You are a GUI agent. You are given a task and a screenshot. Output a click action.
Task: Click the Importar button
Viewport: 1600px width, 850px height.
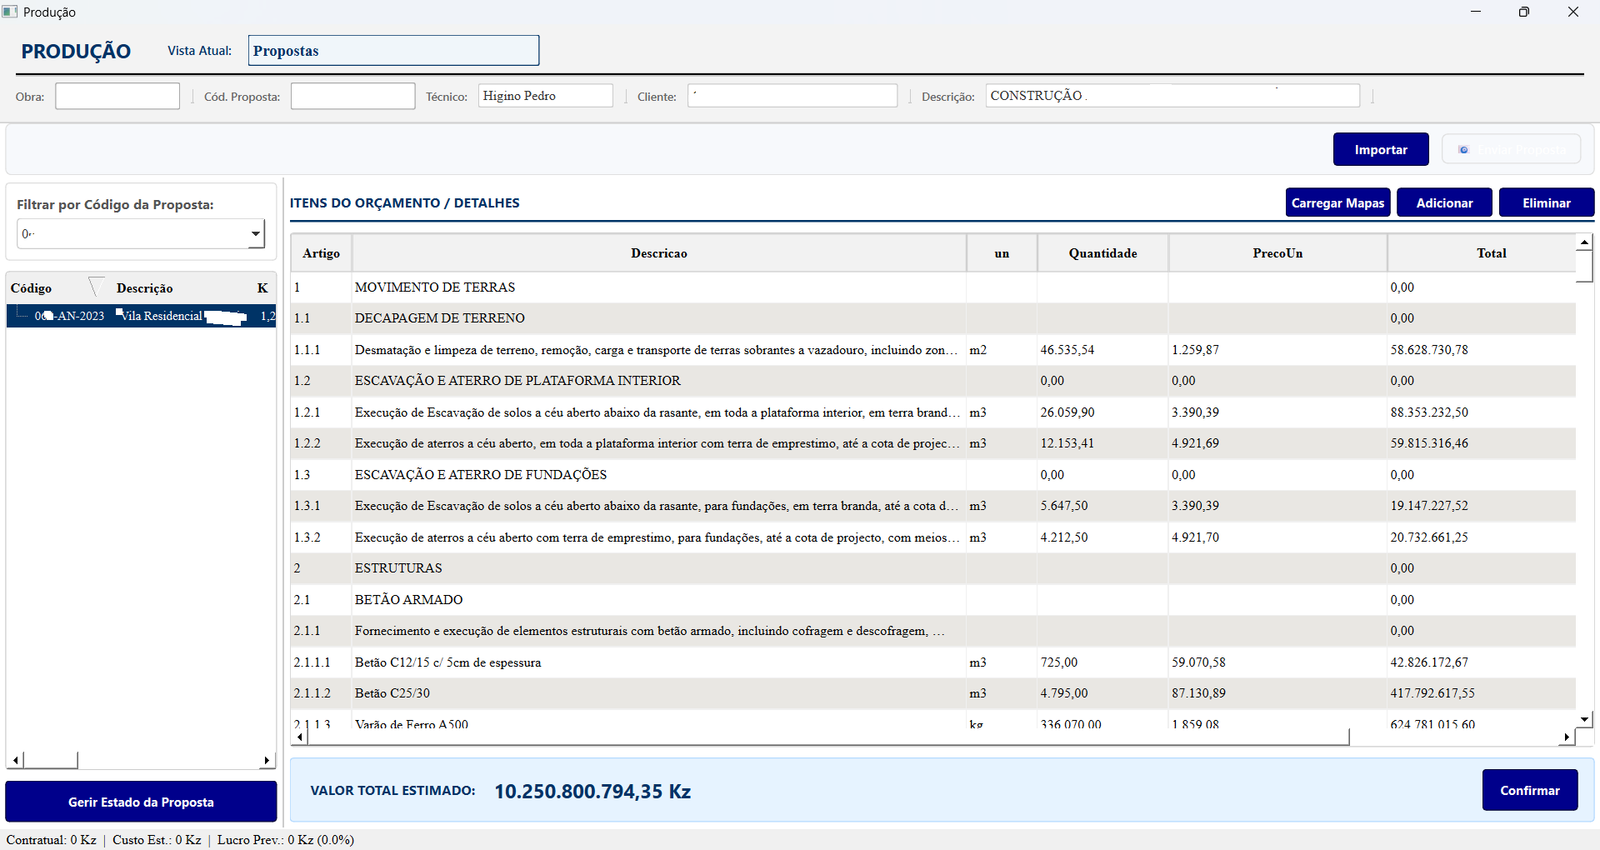point(1380,150)
